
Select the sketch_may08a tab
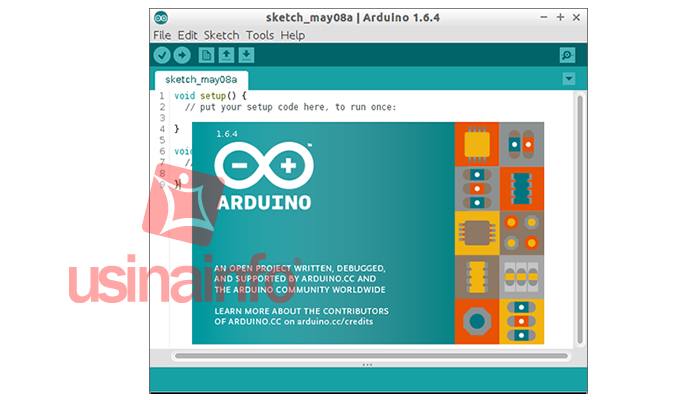pos(201,80)
